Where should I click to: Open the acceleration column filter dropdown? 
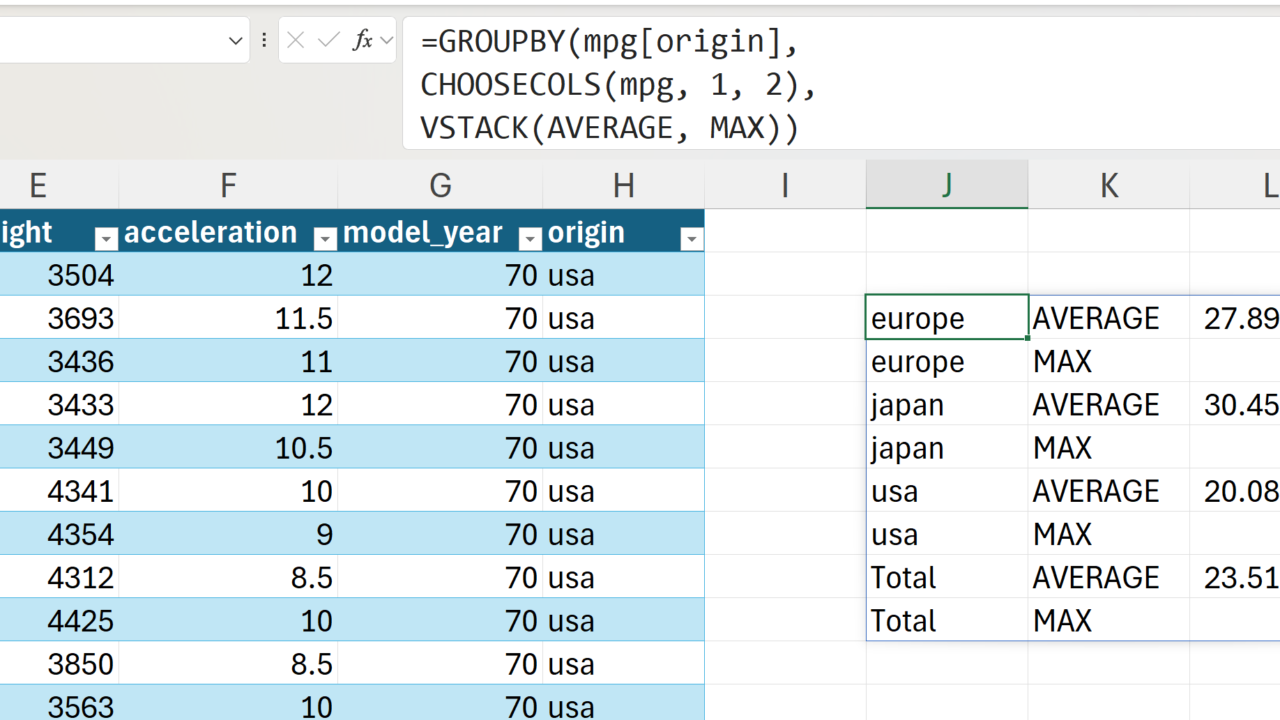click(x=324, y=238)
